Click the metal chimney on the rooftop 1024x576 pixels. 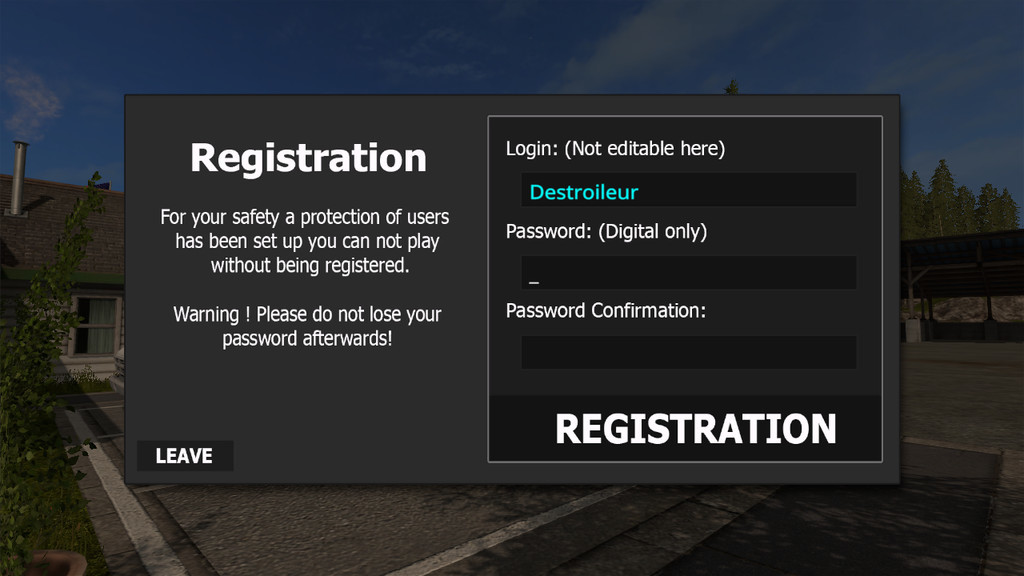pyautogui.click(x=19, y=176)
